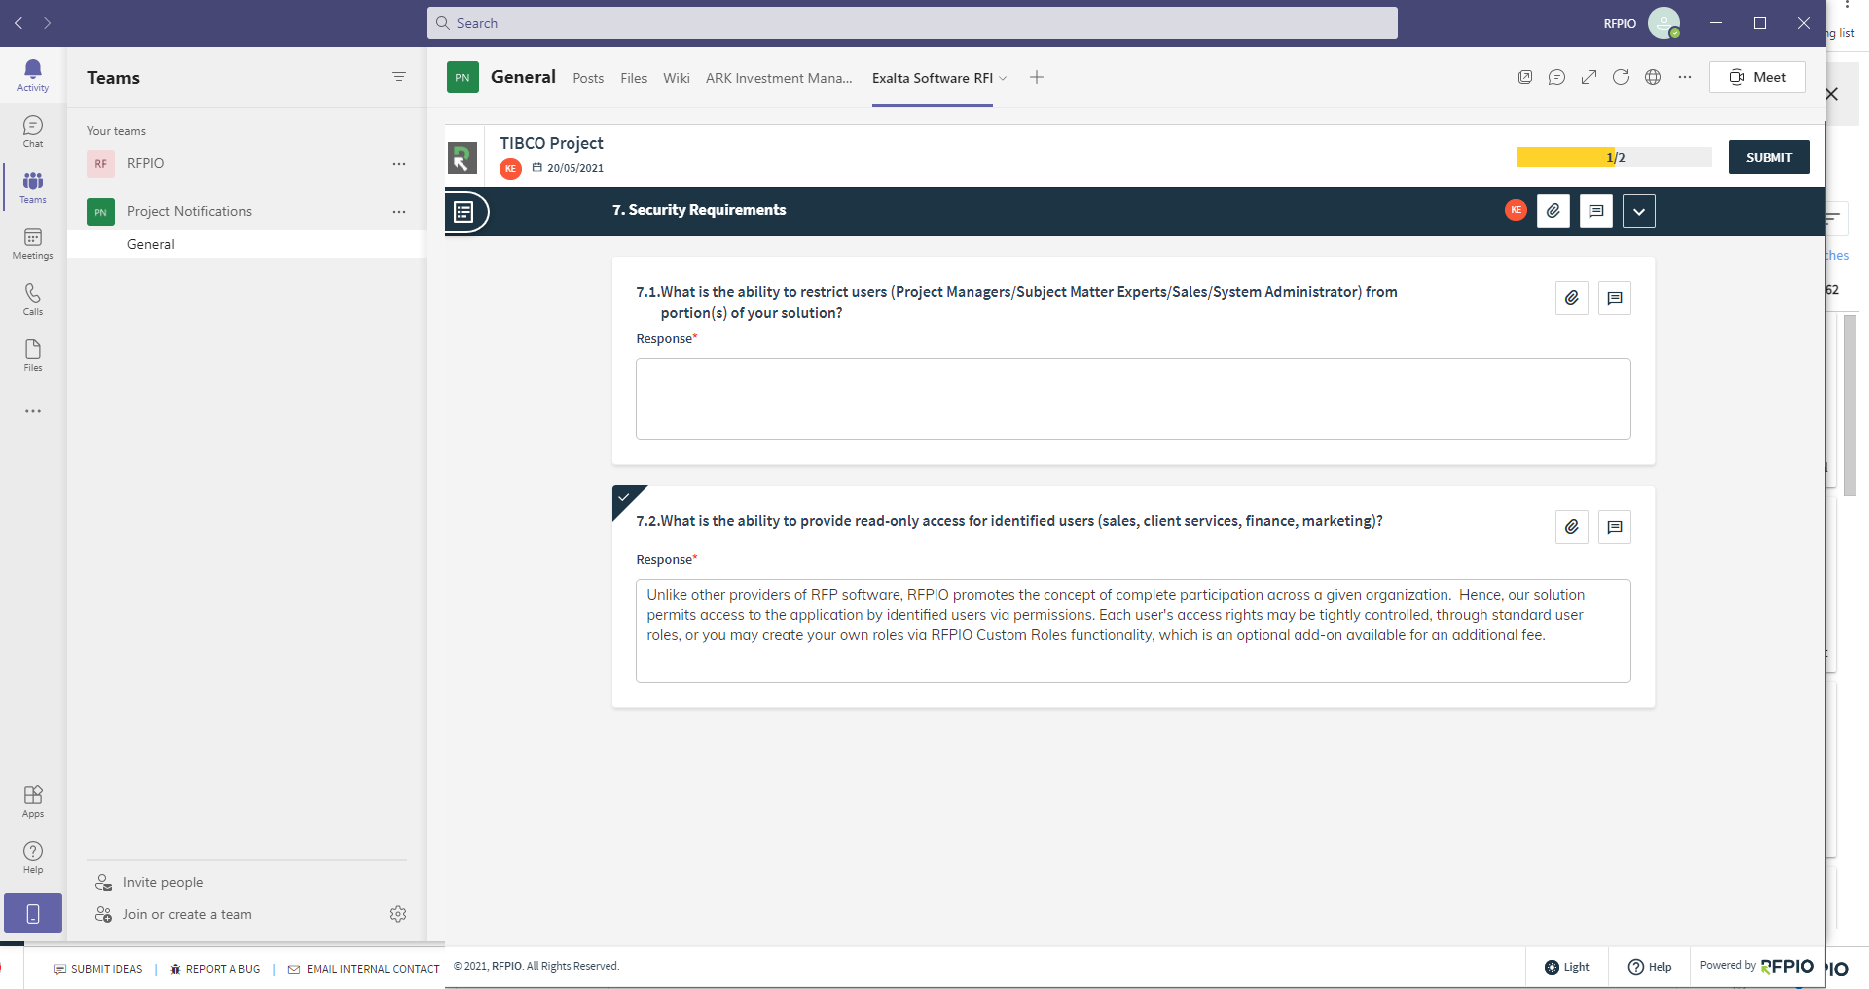Click the SUBMIT button
Screen dimensions: 1869x989
1769,157
